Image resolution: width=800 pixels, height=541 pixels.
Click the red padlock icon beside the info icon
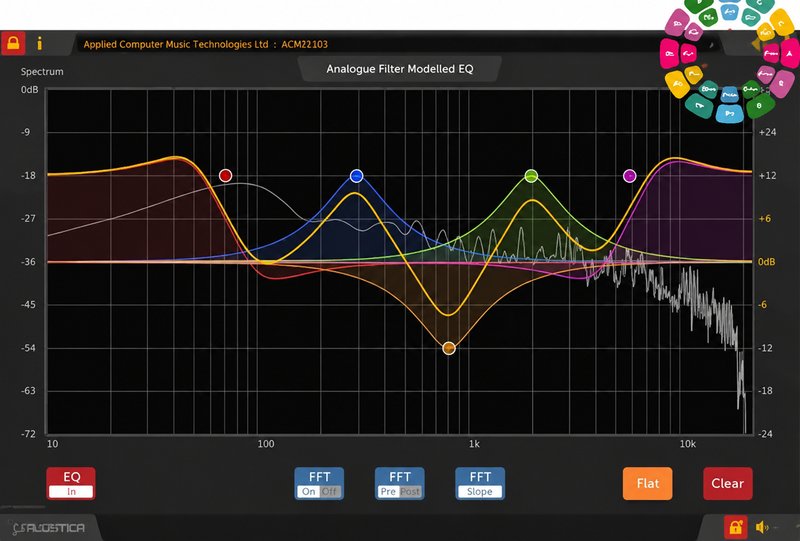[x=13, y=43]
